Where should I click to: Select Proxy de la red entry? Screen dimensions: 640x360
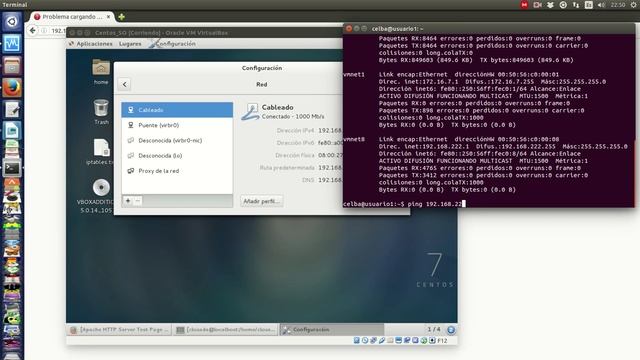click(177, 171)
